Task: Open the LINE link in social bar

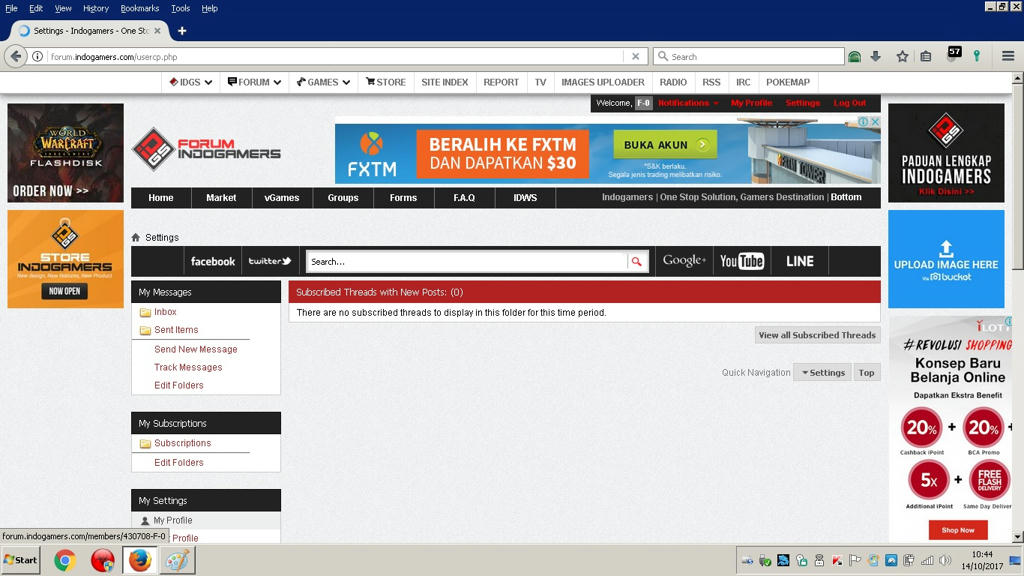Action: pos(800,261)
